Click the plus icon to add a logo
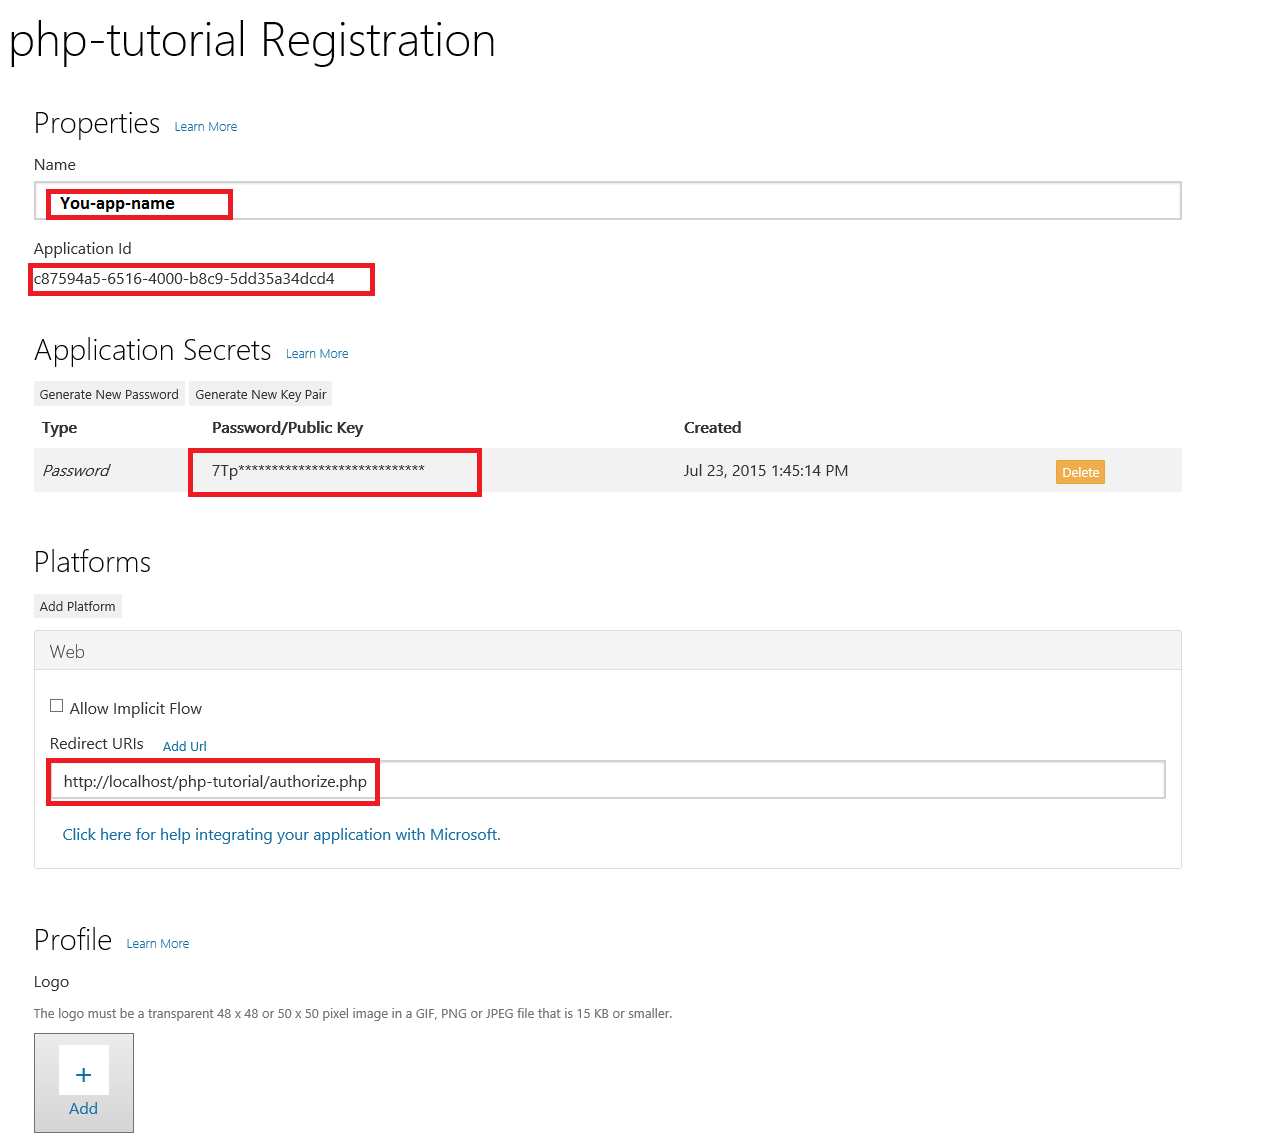1263x1146 pixels. [84, 1075]
